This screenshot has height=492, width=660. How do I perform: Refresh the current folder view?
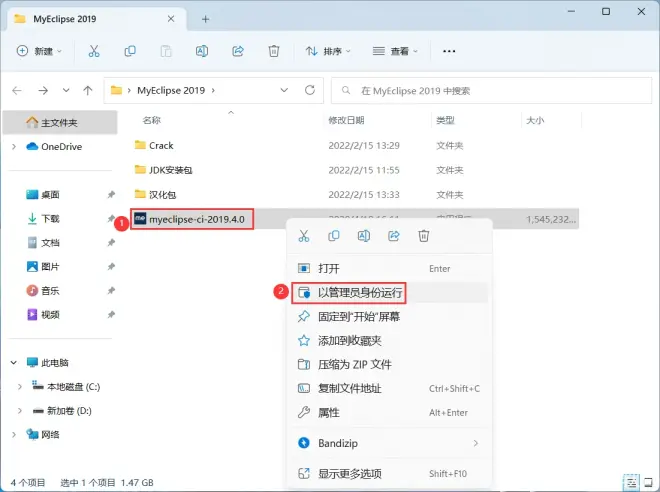(310, 90)
